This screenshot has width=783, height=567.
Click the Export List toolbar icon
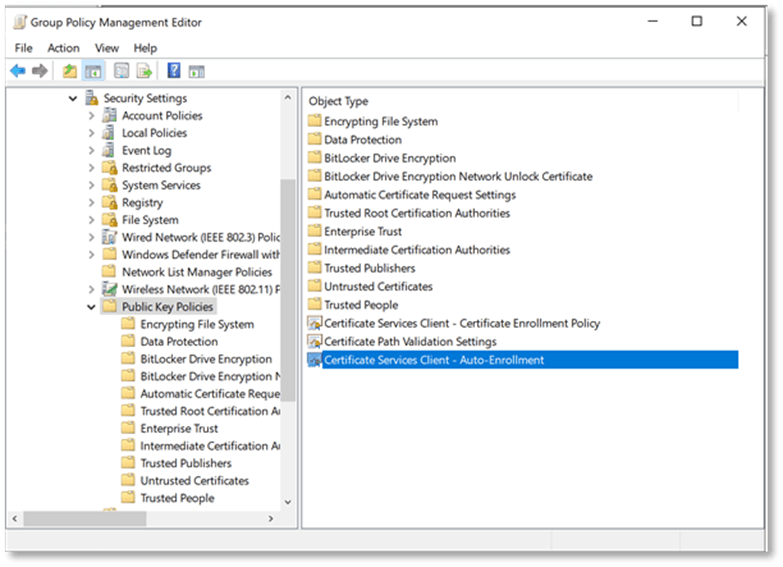click(x=144, y=71)
